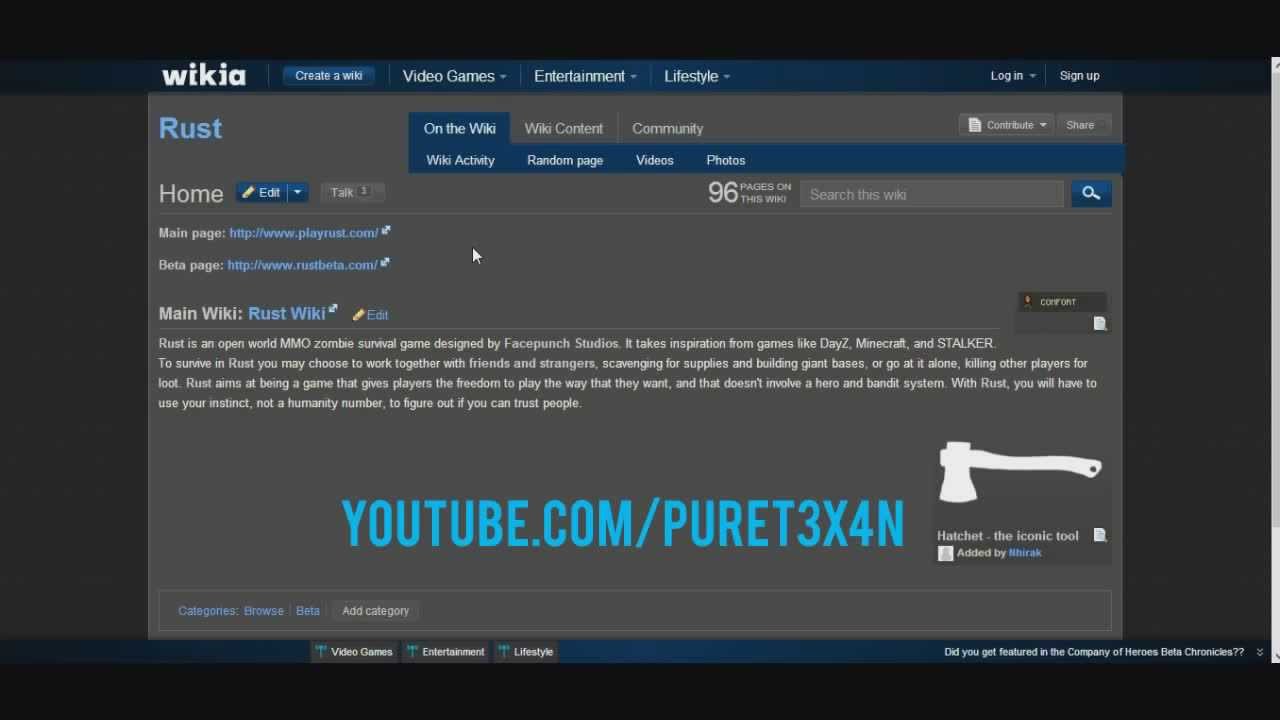Open the Edit button dropdown arrow
The height and width of the screenshot is (720, 1280).
pyautogui.click(x=297, y=193)
